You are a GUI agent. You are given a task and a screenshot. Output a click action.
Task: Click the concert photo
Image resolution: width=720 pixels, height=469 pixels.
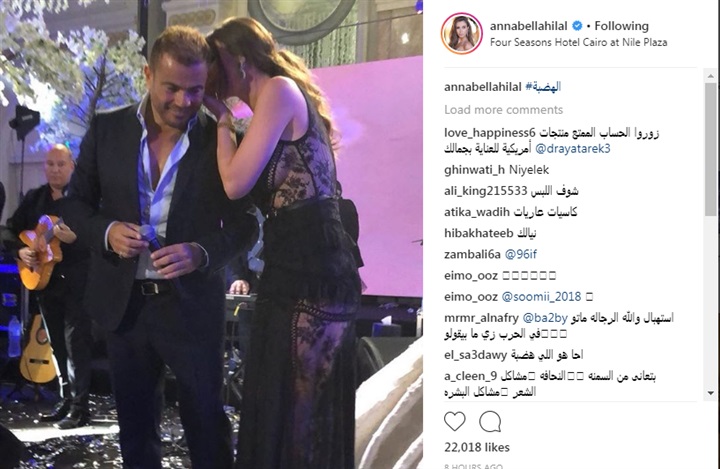(x=211, y=234)
